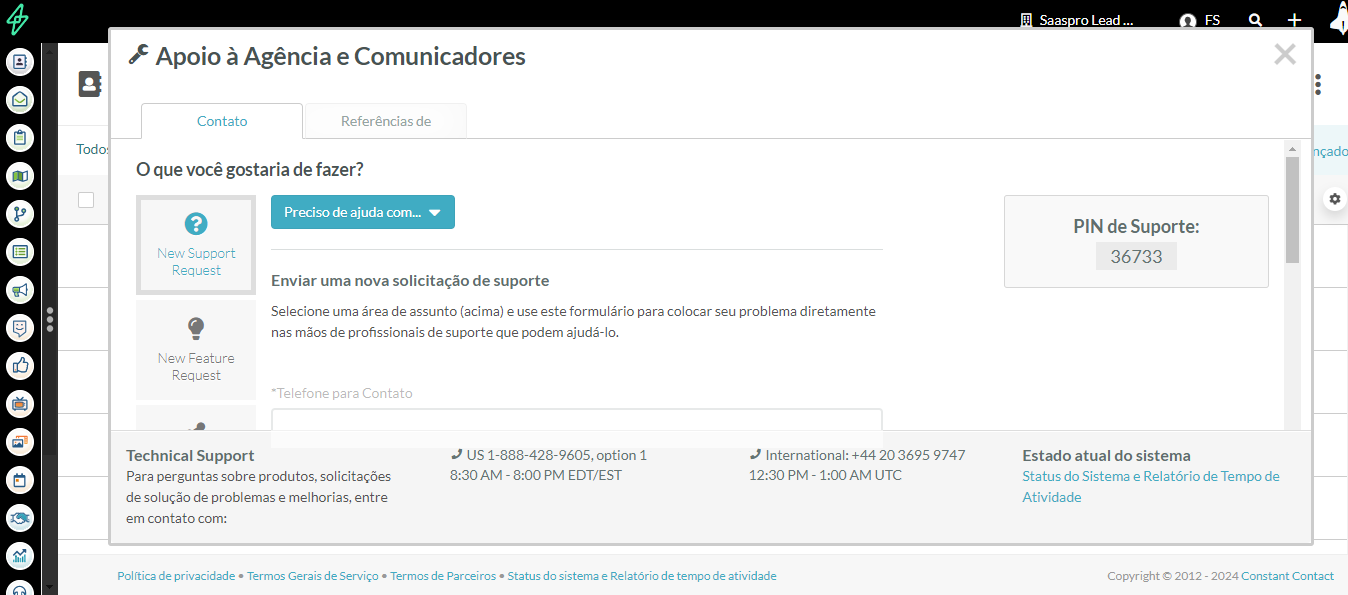The image size is (1348, 595).
Task: Choose the New Feature Request option
Action: 196,349
